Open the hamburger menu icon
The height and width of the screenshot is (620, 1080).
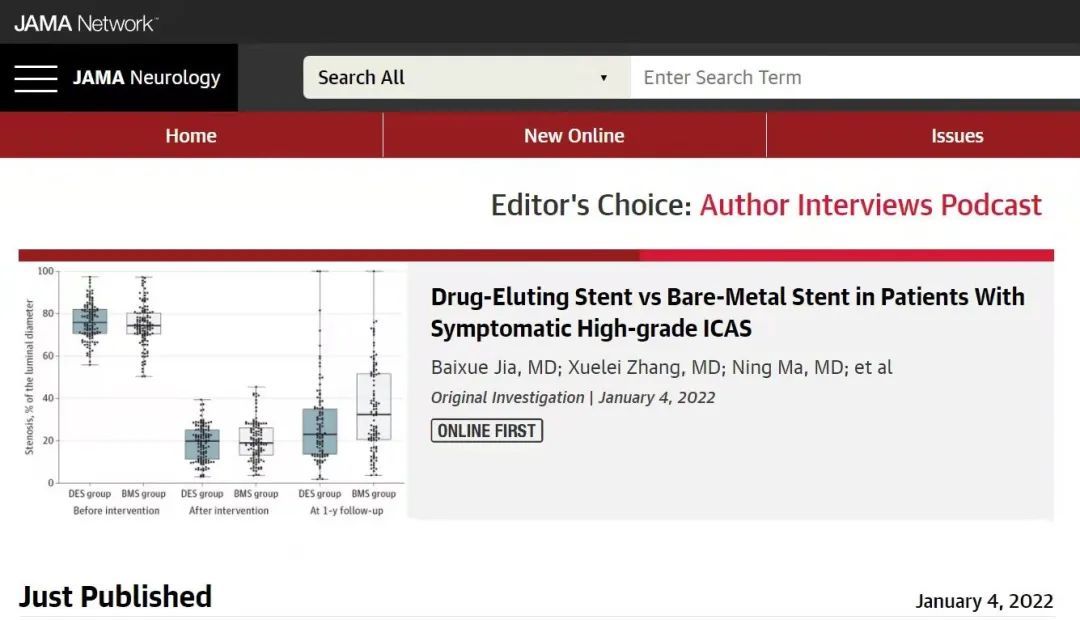coord(36,78)
